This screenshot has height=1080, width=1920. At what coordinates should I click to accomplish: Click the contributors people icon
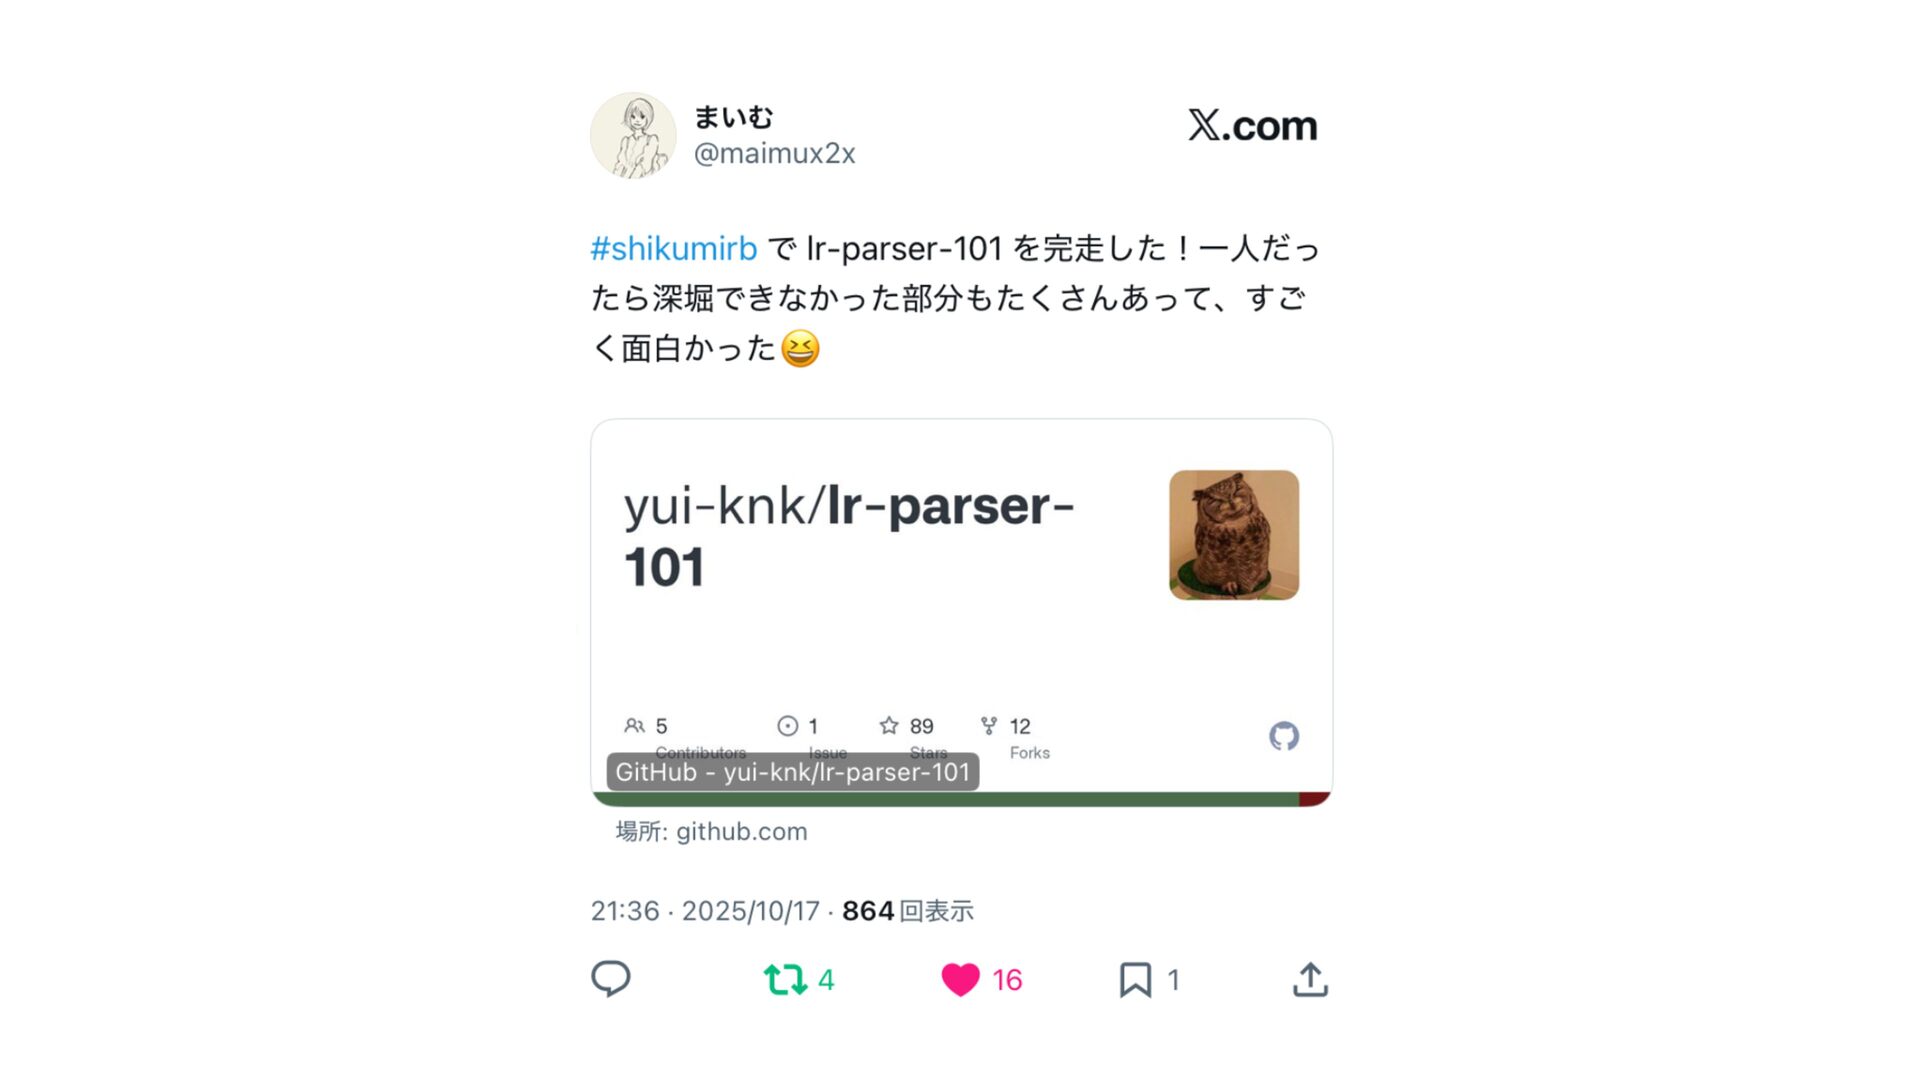coord(634,726)
